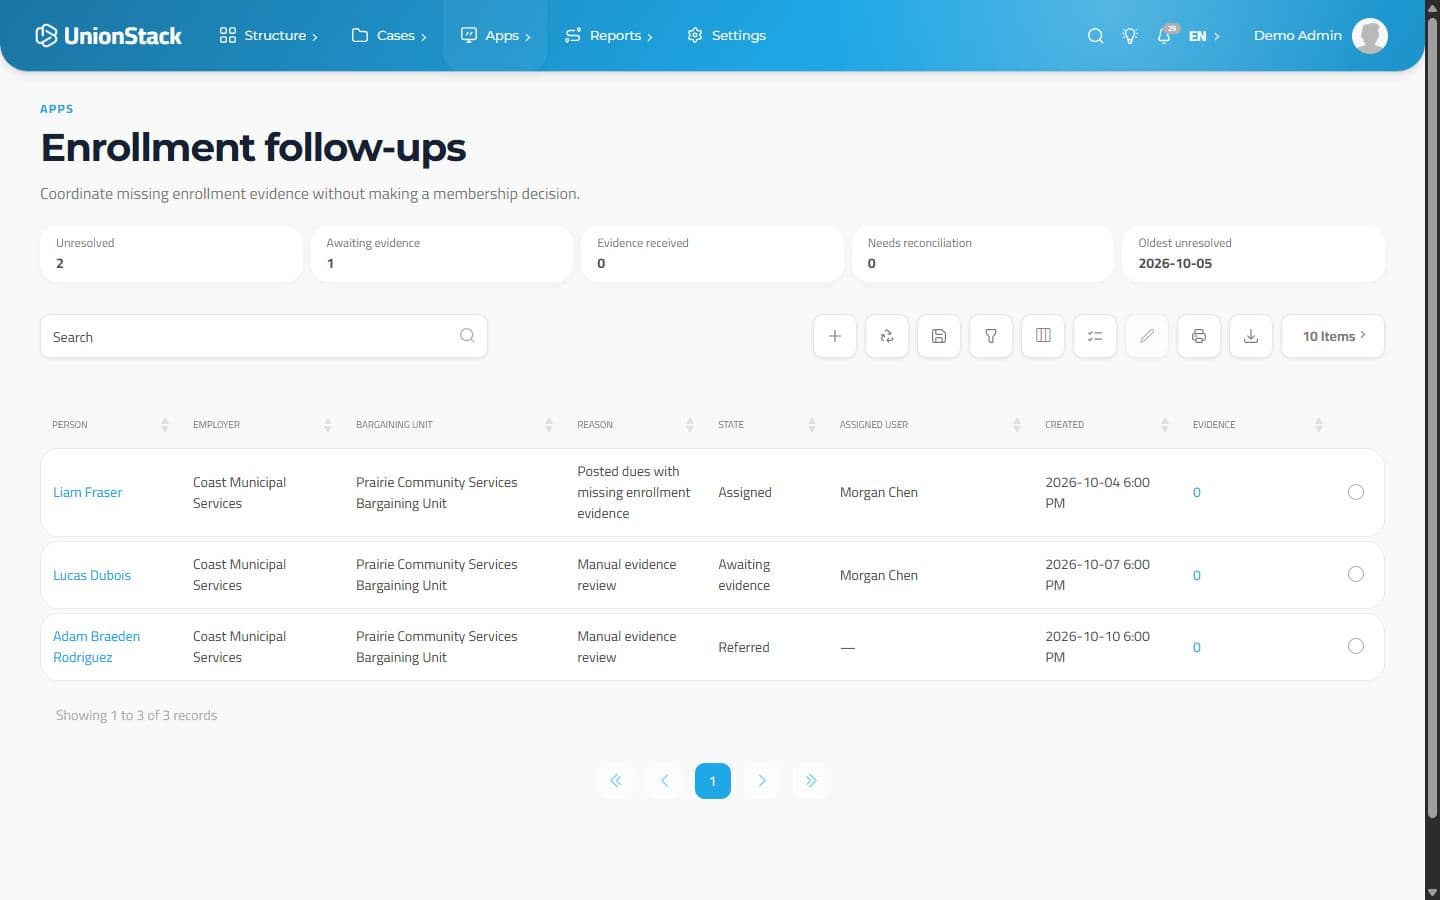Open notifications bell icon
The height and width of the screenshot is (900, 1440).
point(1165,35)
